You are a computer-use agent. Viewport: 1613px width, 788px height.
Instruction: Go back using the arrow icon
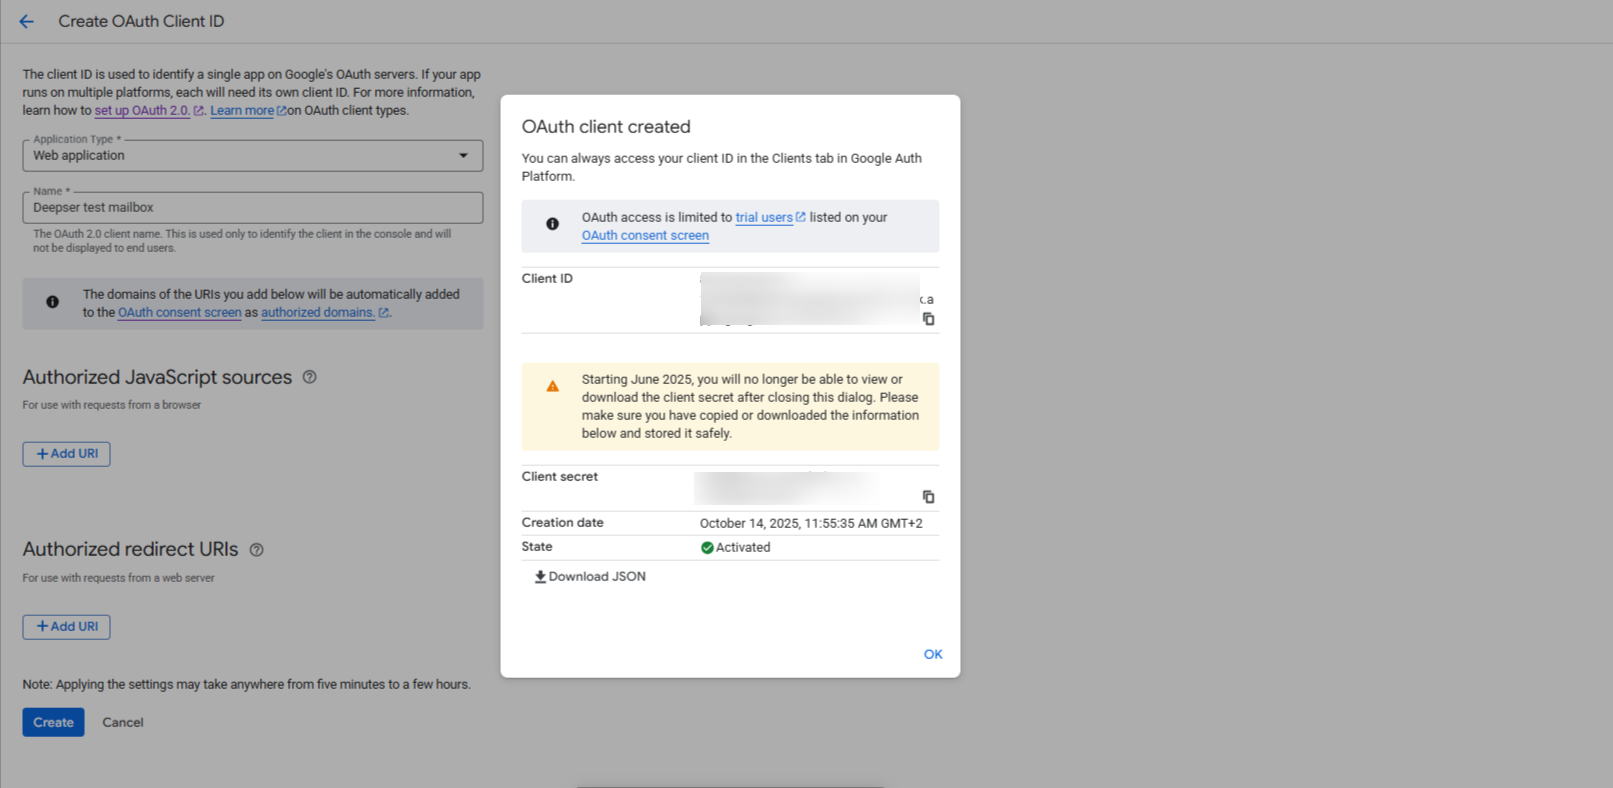click(x=27, y=21)
